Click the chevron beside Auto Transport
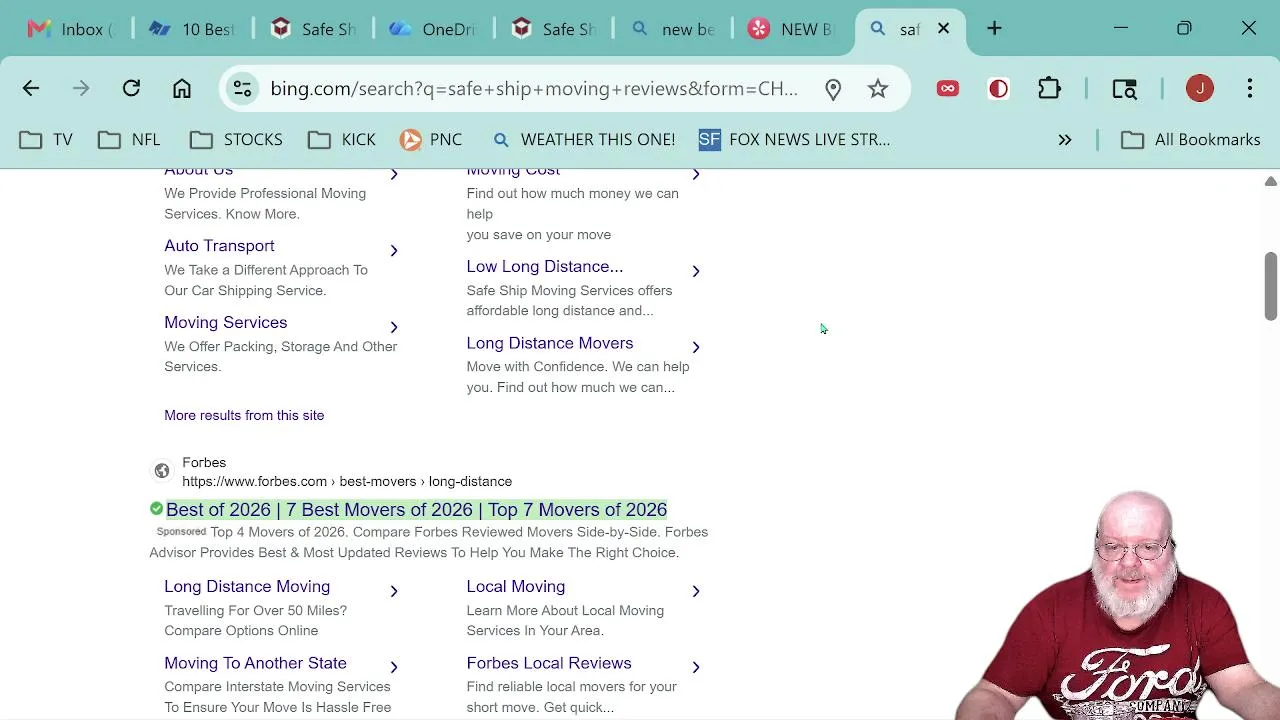Screen dimensions: 1280x720 tap(394, 250)
